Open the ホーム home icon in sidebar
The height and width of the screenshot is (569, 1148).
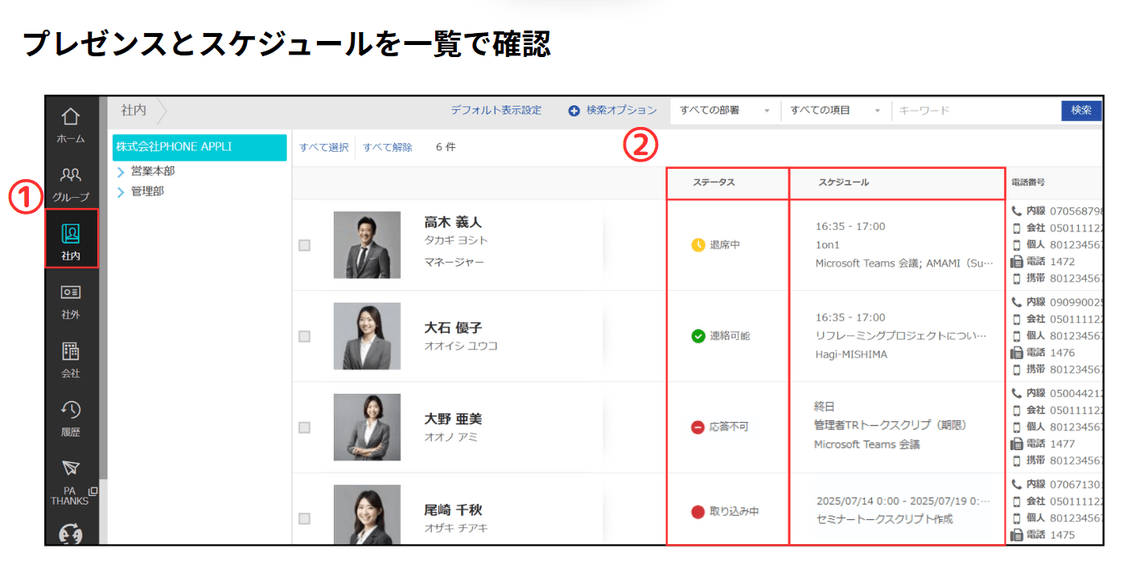point(70,118)
